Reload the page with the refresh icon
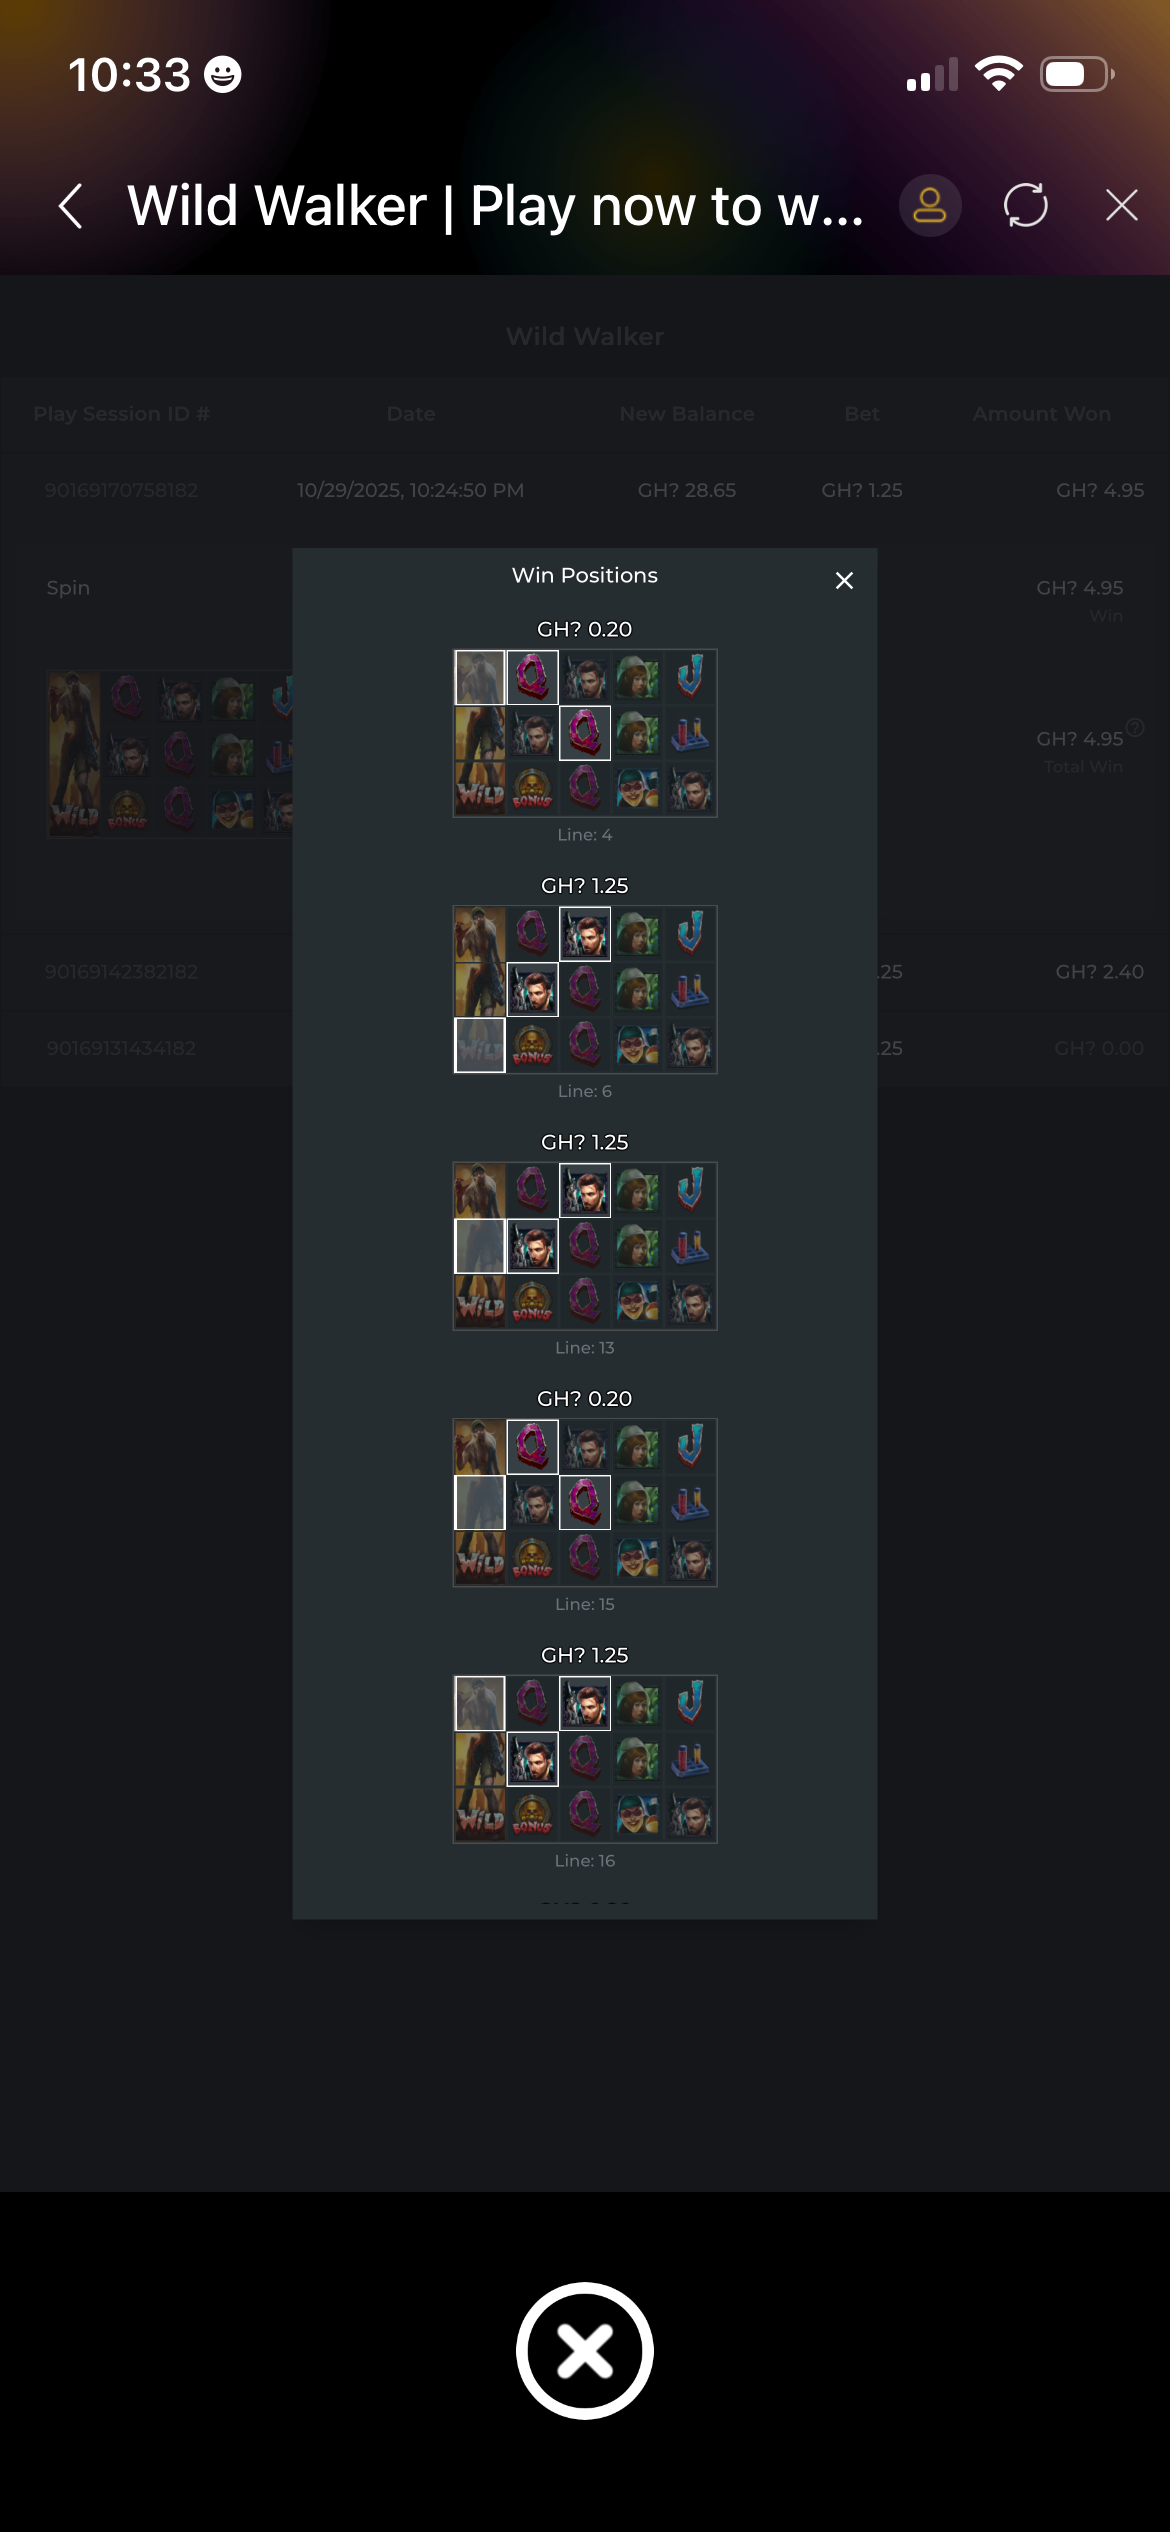Viewport: 1170px width, 2532px height. pyautogui.click(x=1026, y=206)
